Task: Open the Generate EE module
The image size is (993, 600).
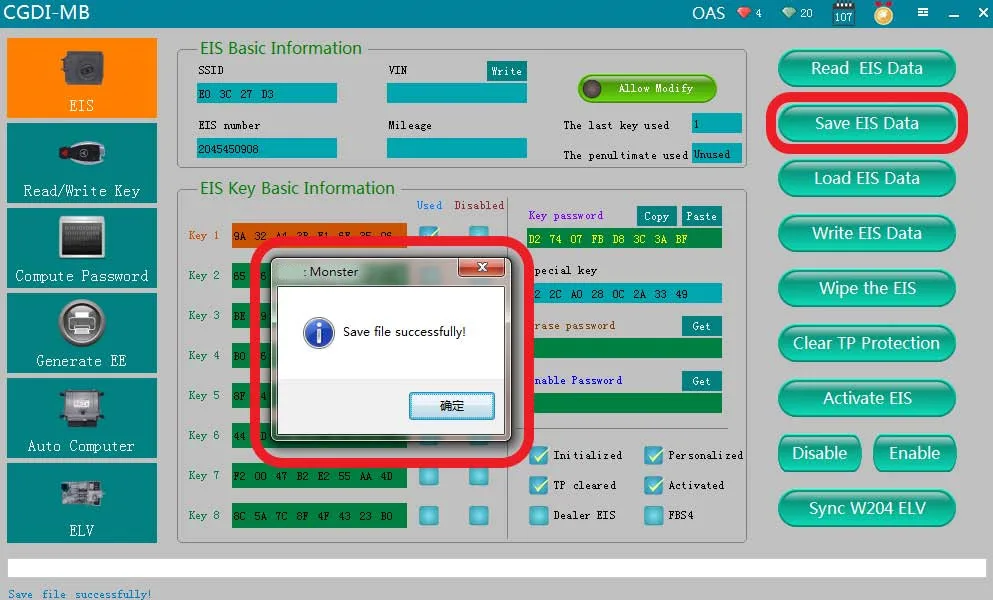Action: pos(82,333)
